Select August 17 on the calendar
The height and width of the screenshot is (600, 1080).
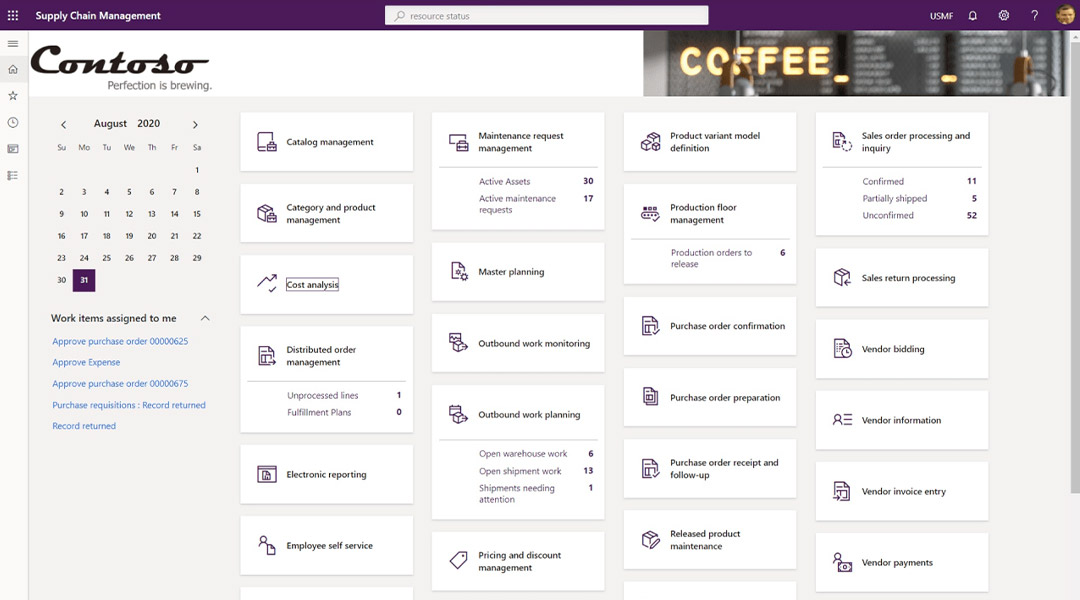pos(84,236)
